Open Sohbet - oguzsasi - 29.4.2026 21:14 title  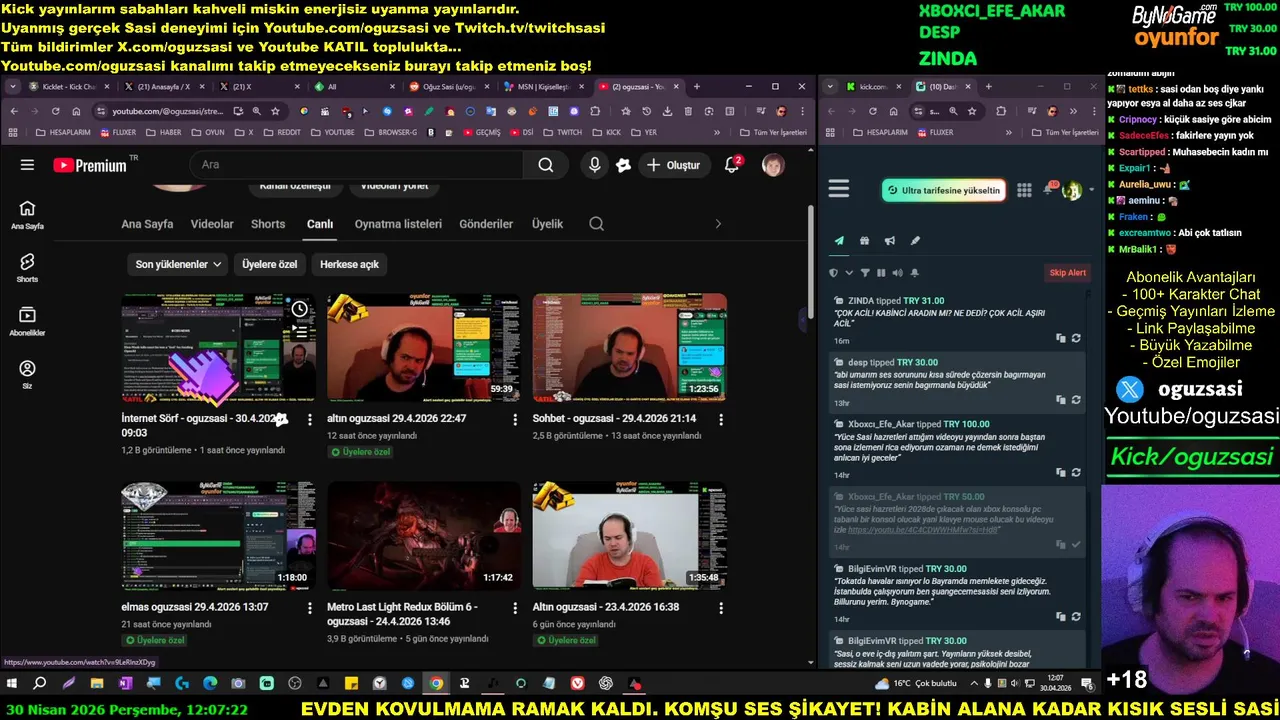tap(614, 418)
